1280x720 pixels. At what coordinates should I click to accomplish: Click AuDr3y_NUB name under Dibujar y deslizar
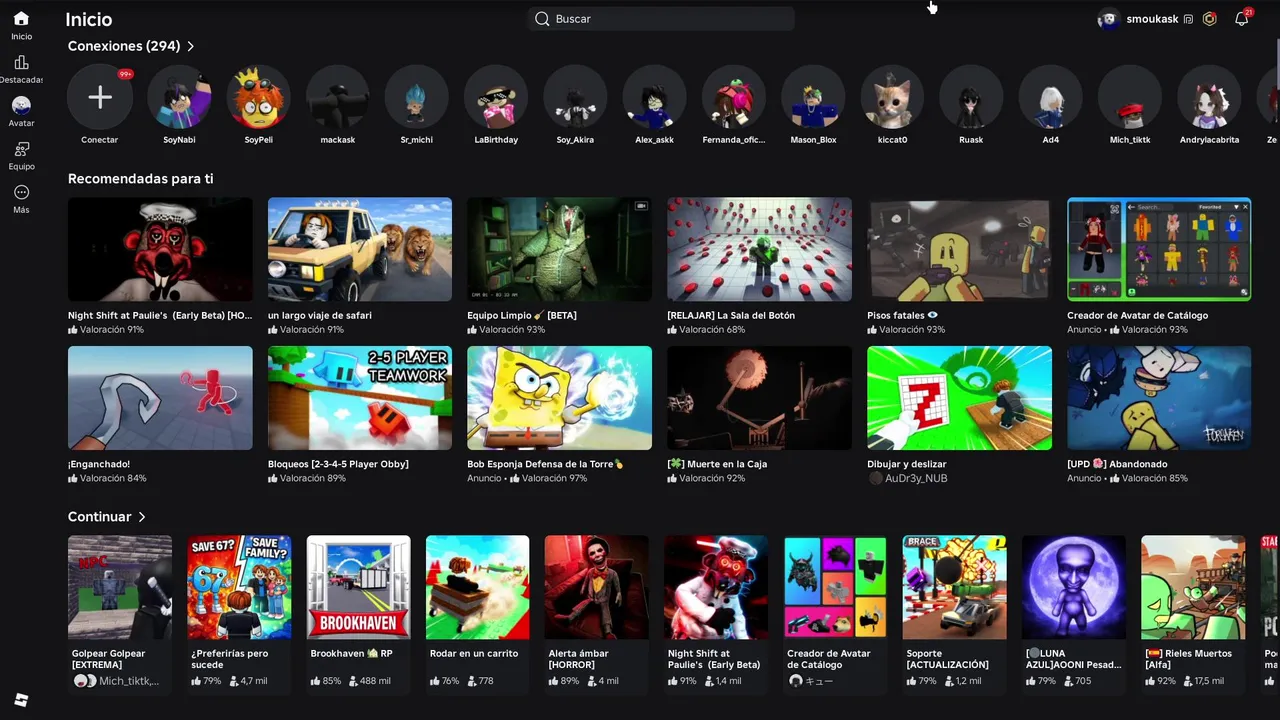click(916, 479)
